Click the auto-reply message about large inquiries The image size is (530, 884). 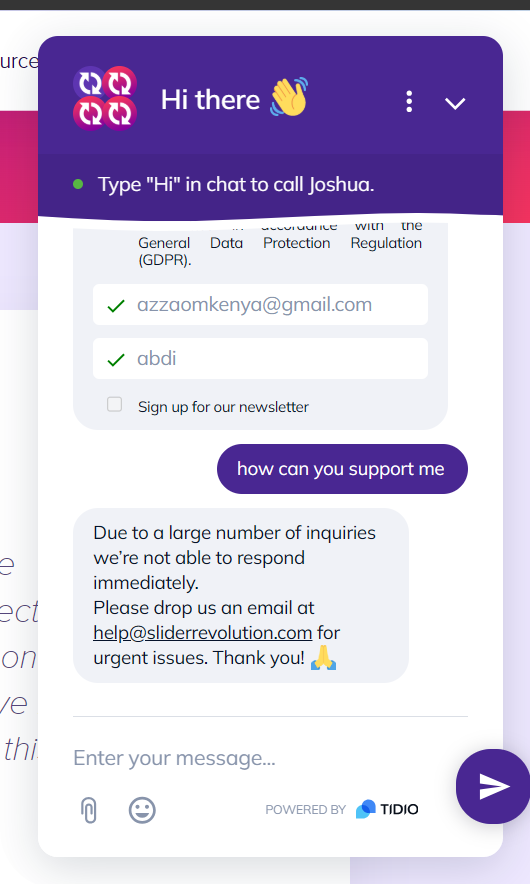click(x=241, y=595)
